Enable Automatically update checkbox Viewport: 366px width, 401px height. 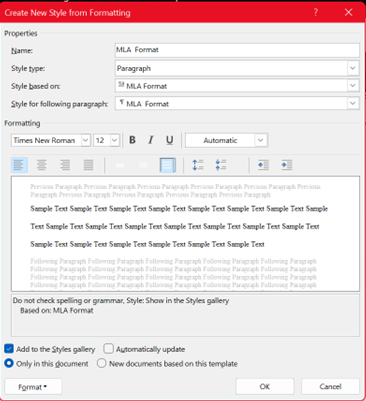(108, 349)
